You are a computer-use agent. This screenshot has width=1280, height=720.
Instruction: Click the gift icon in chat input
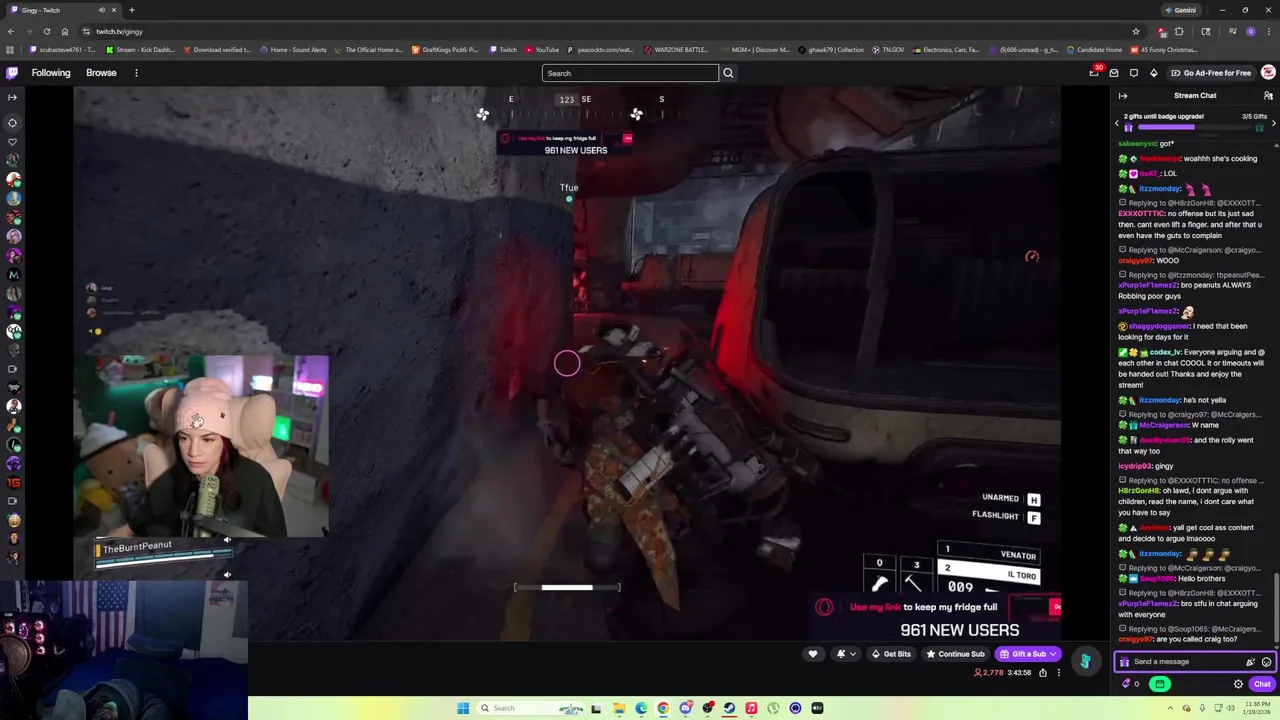point(1124,662)
